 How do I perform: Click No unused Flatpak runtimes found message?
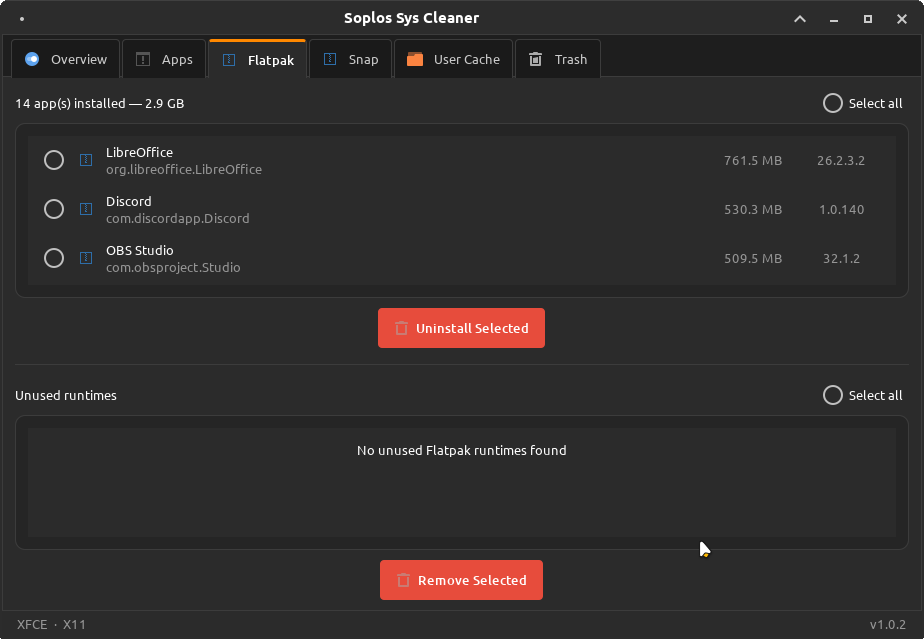click(461, 450)
